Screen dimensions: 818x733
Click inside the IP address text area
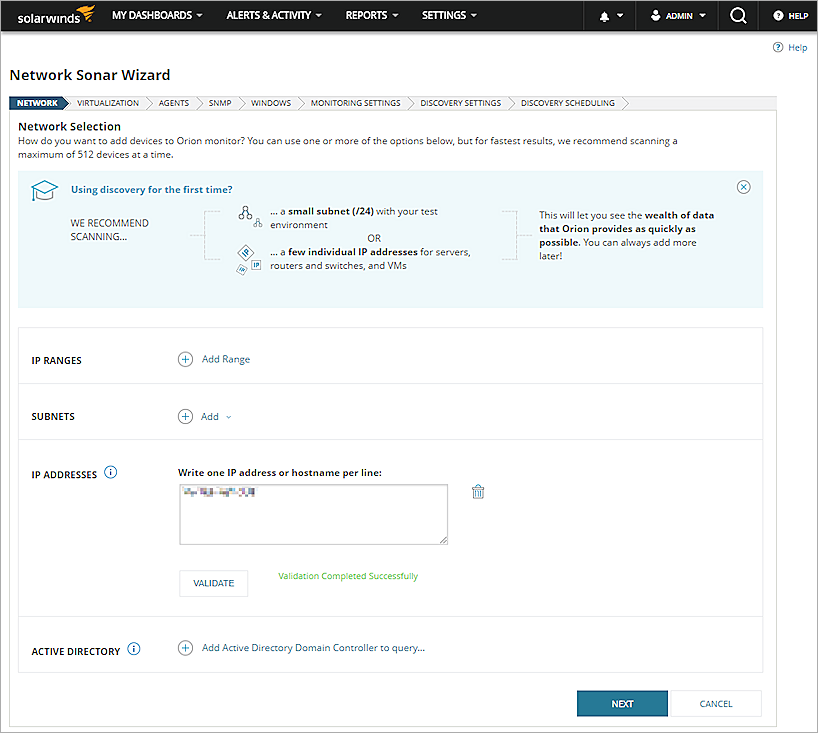tap(312, 514)
